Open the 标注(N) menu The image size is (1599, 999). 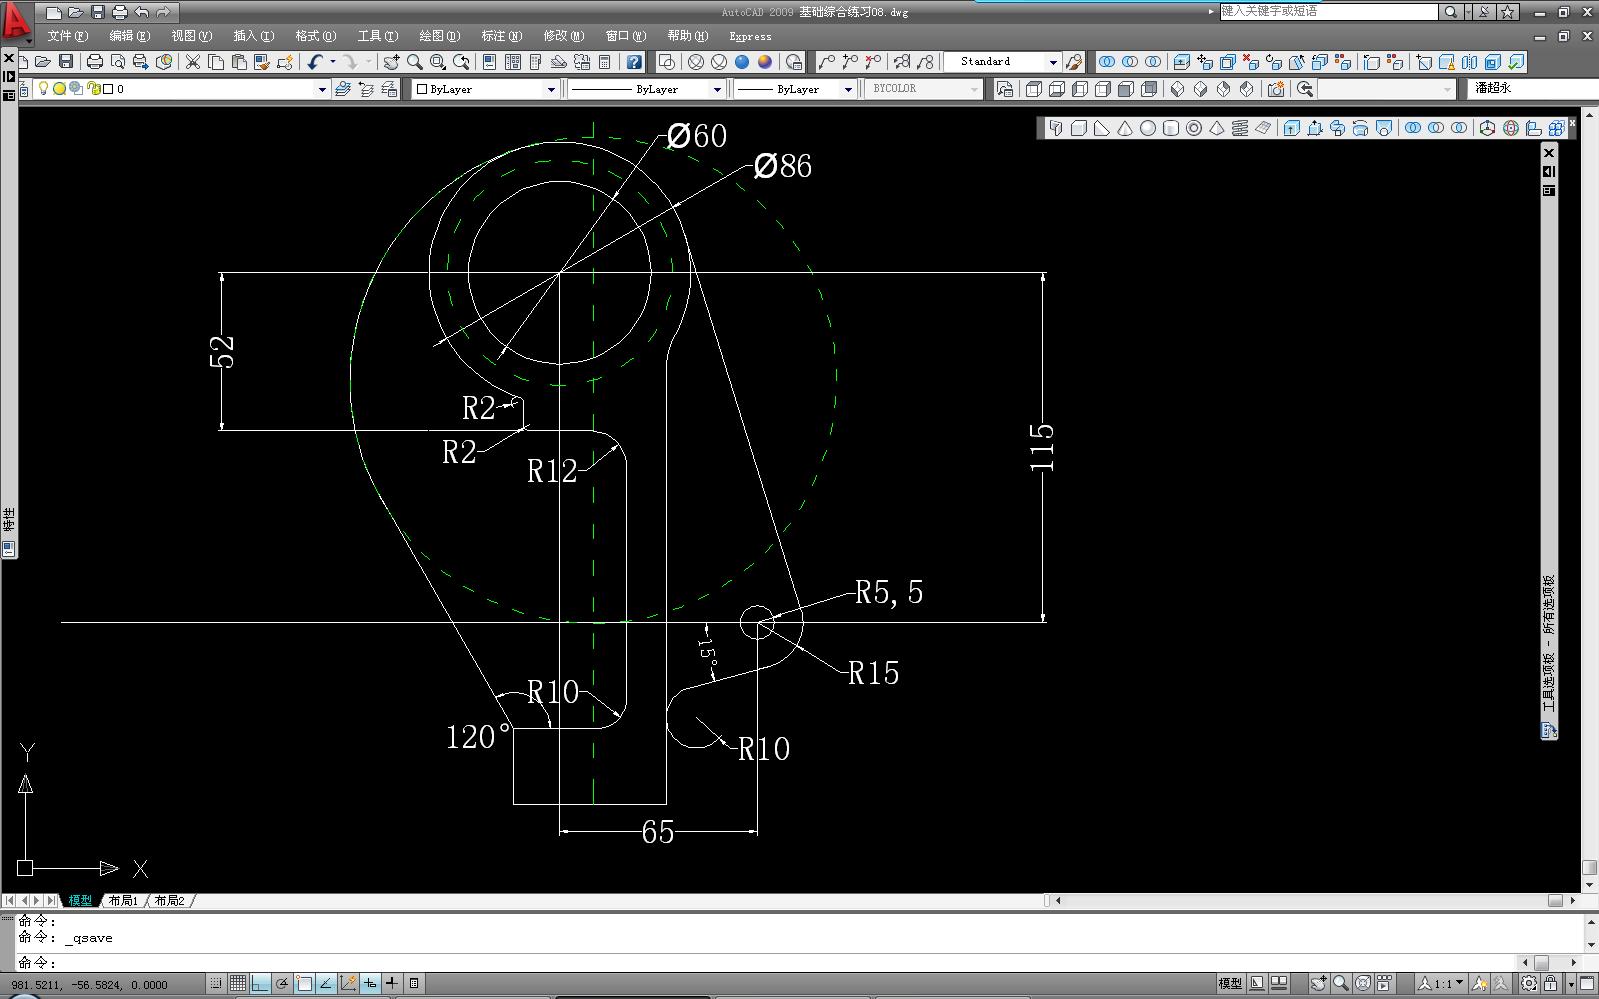(502, 36)
